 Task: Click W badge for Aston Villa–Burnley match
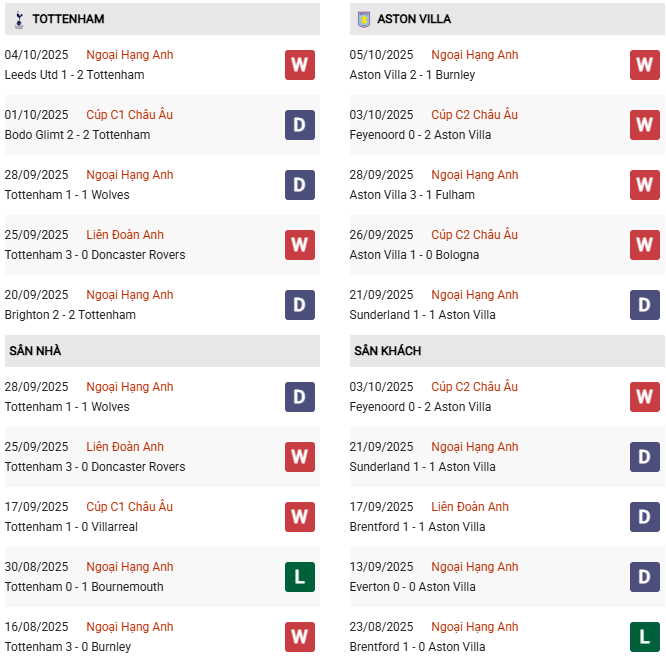coord(644,65)
